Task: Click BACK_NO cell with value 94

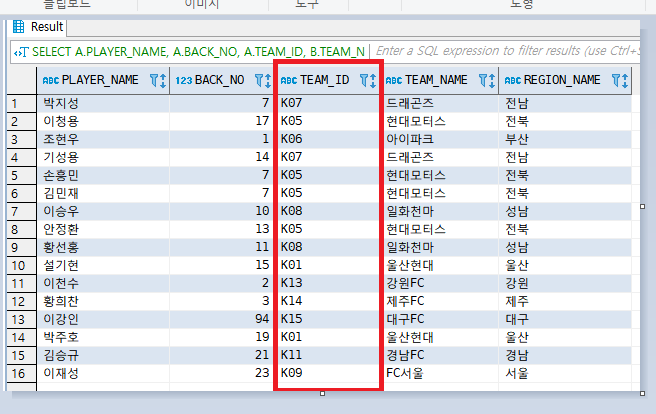Action: tap(222, 319)
